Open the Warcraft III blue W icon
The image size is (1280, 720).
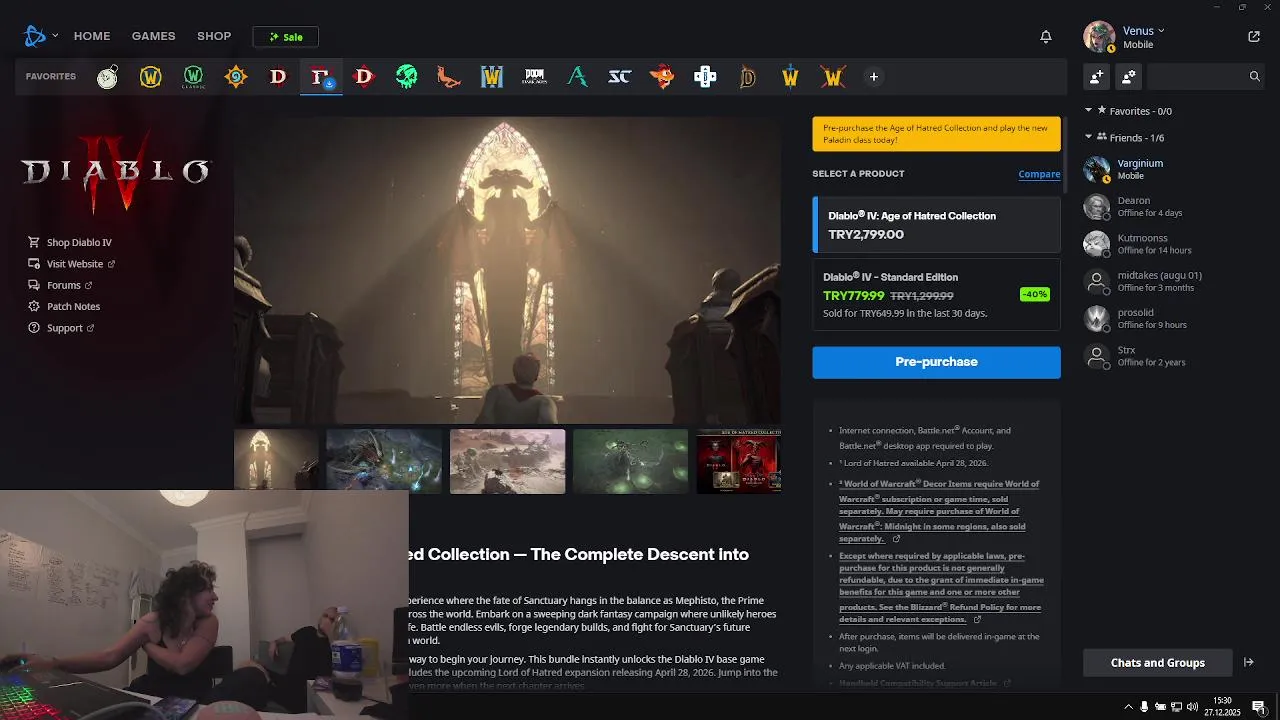pyautogui.click(x=492, y=77)
